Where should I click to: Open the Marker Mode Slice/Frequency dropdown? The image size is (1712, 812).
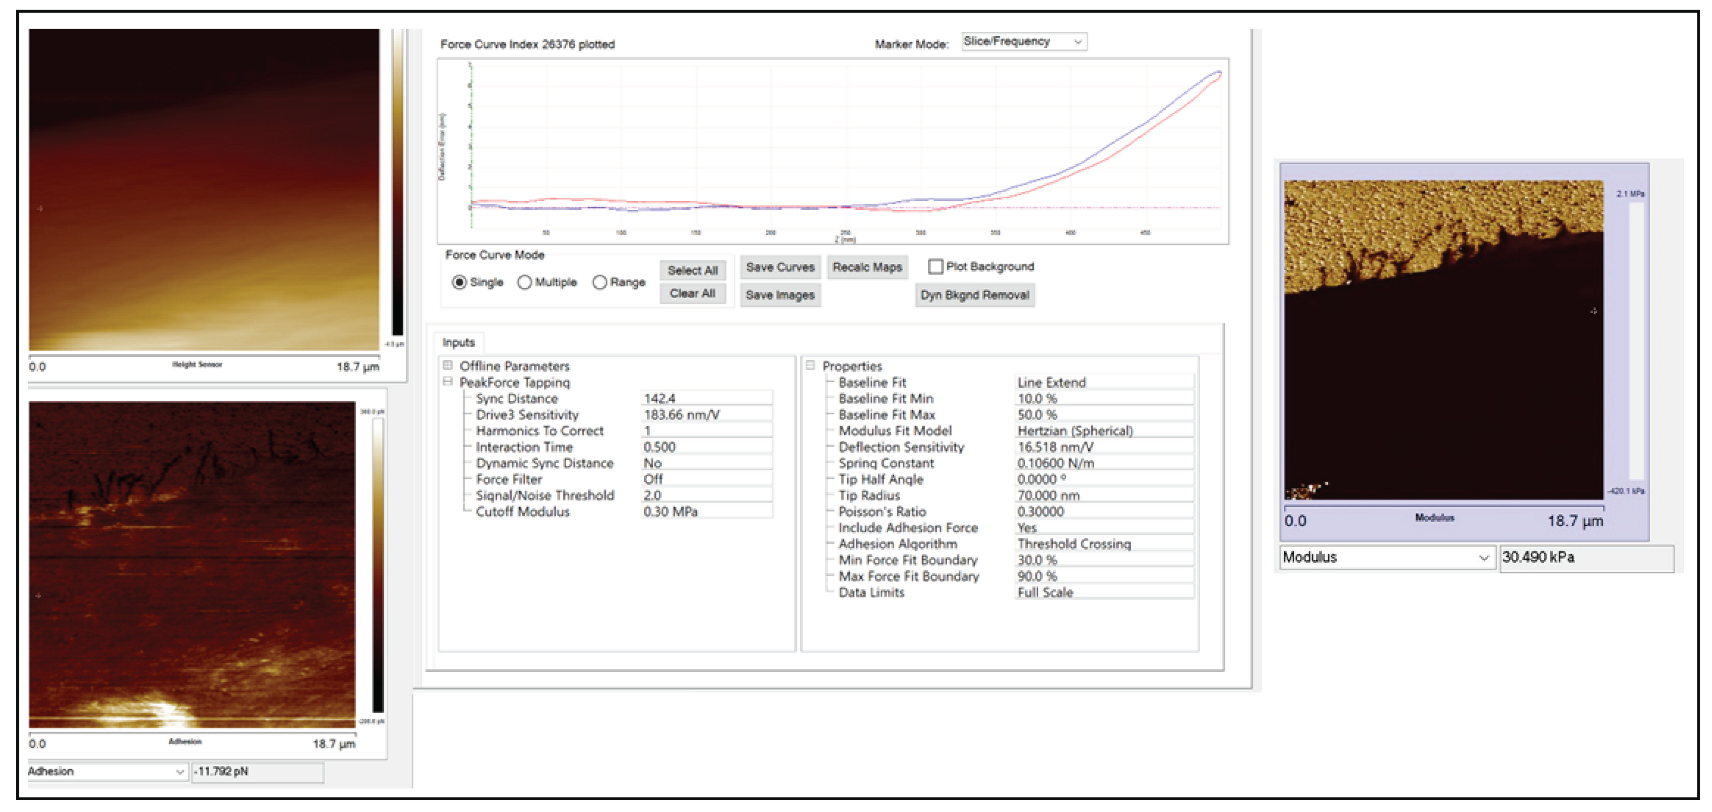(1024, 42)
